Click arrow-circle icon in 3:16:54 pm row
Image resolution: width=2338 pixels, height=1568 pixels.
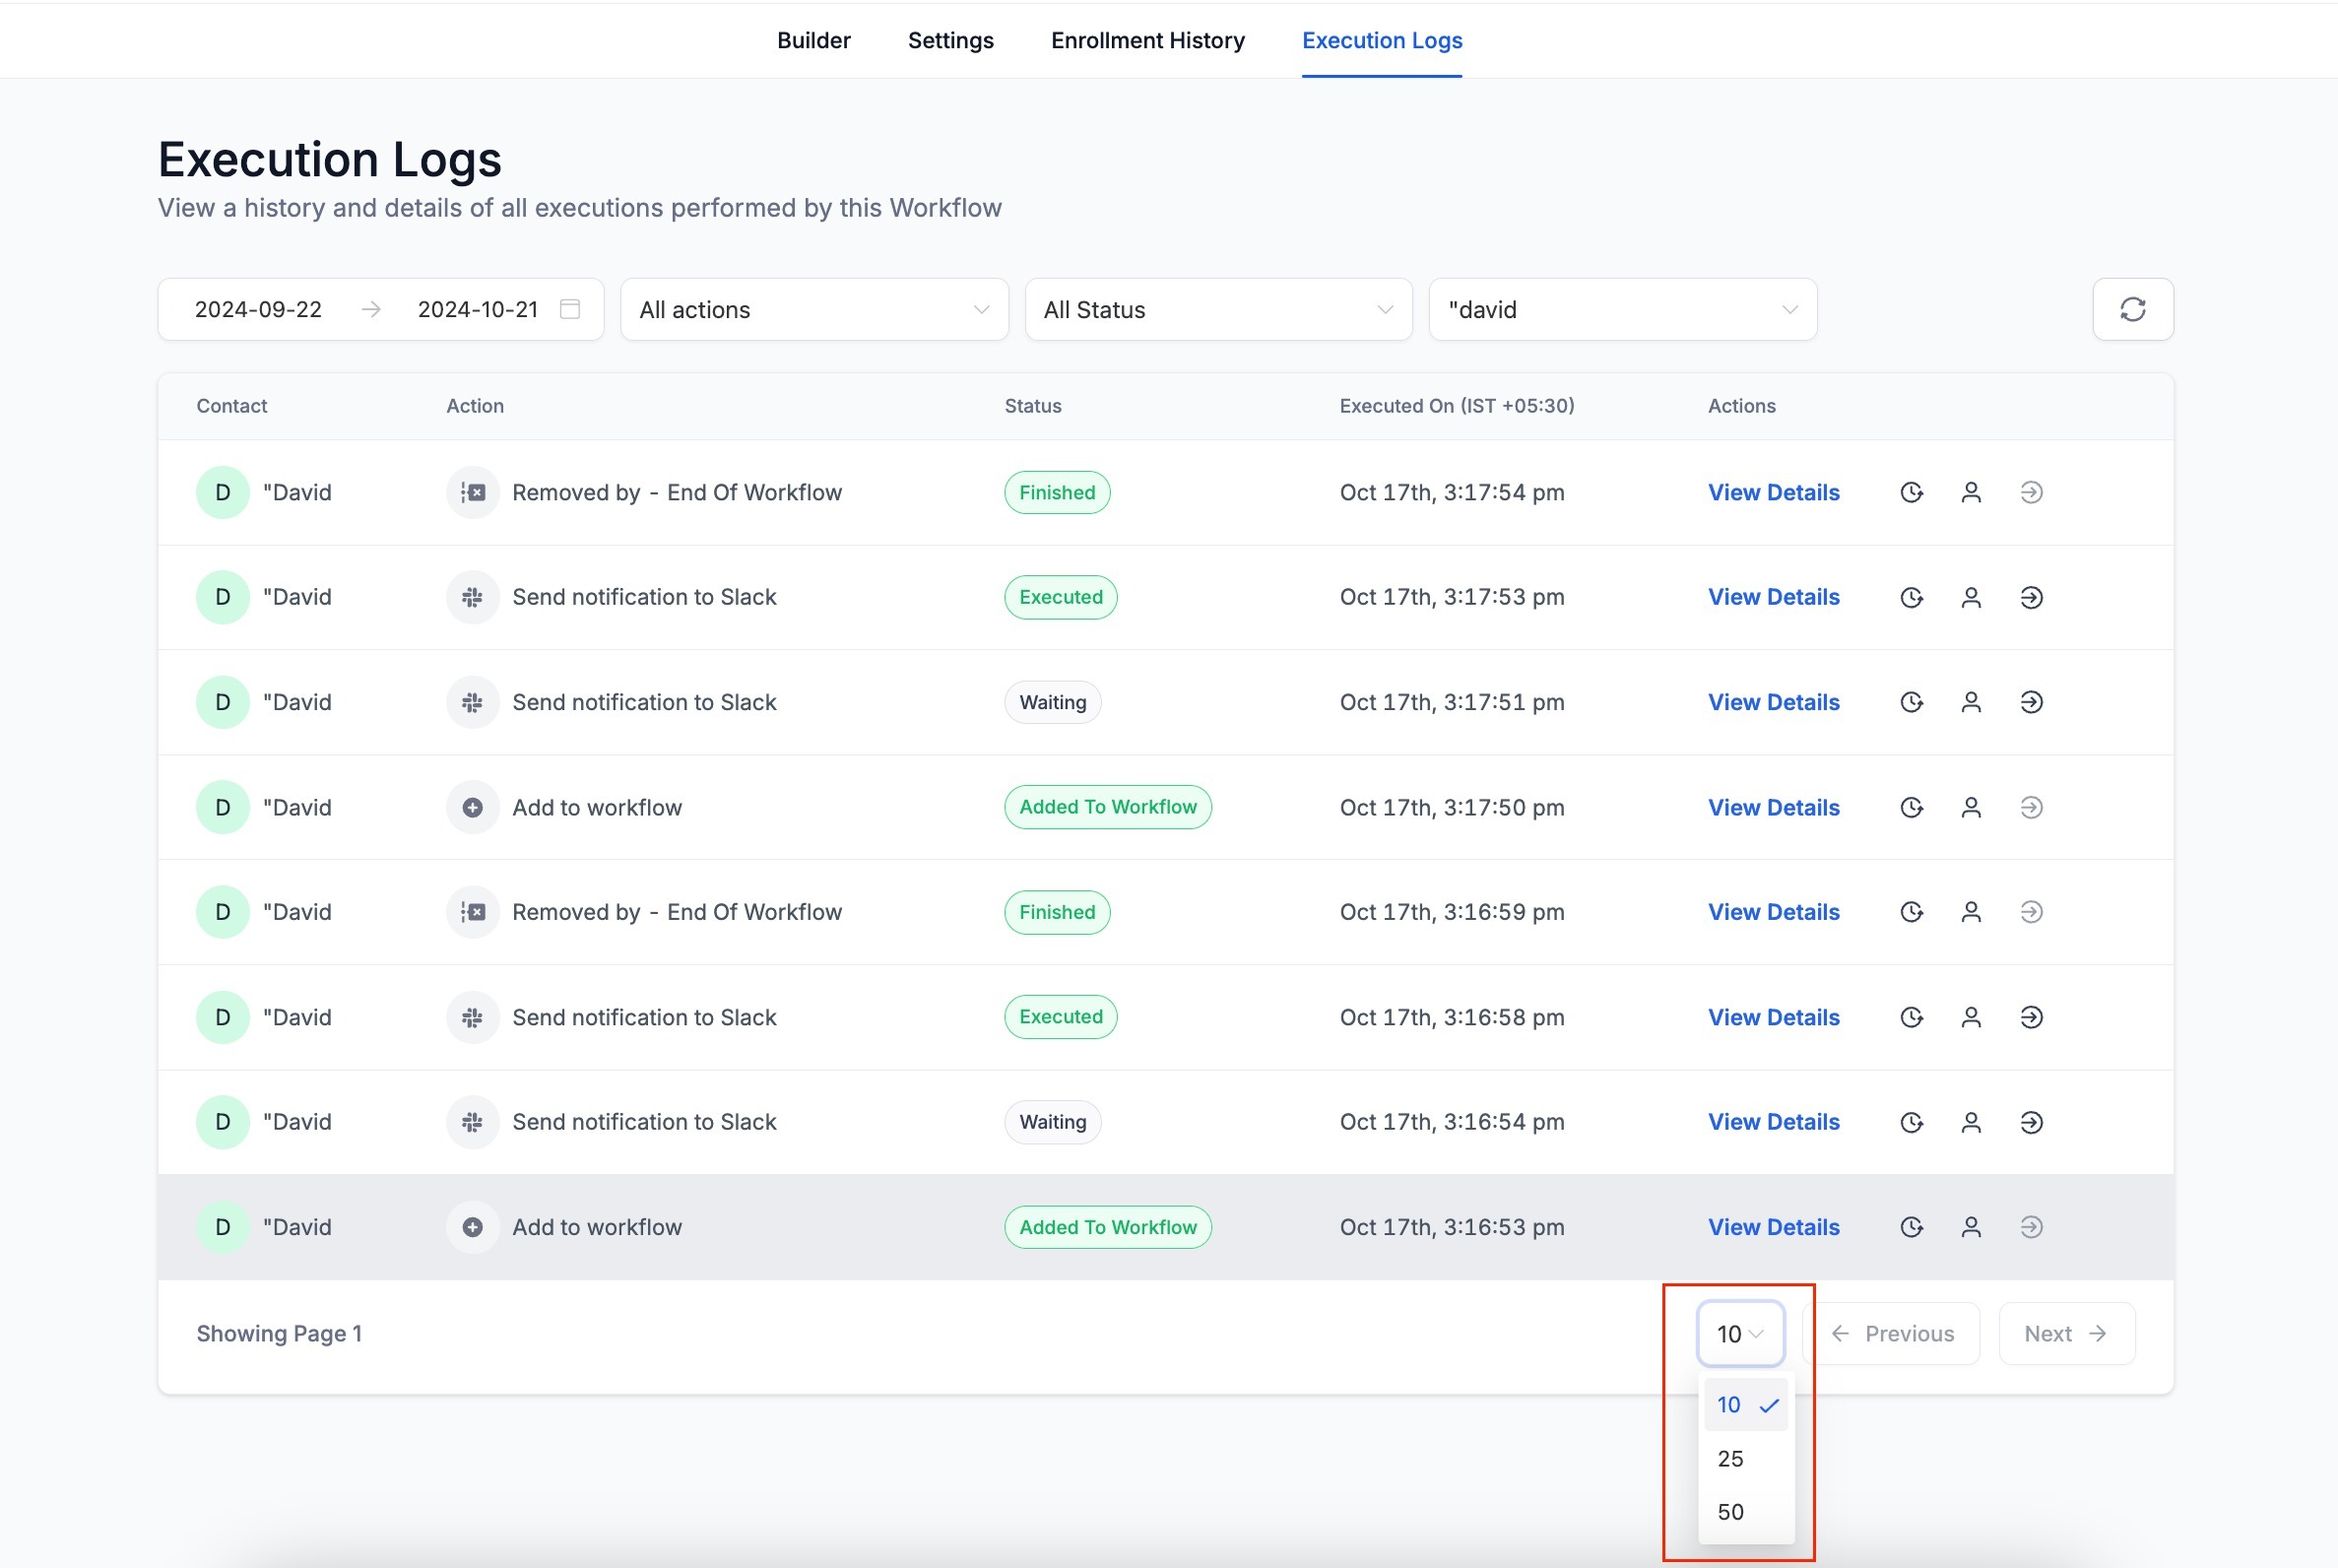pyautogui.click(x=2030, y=1122)
